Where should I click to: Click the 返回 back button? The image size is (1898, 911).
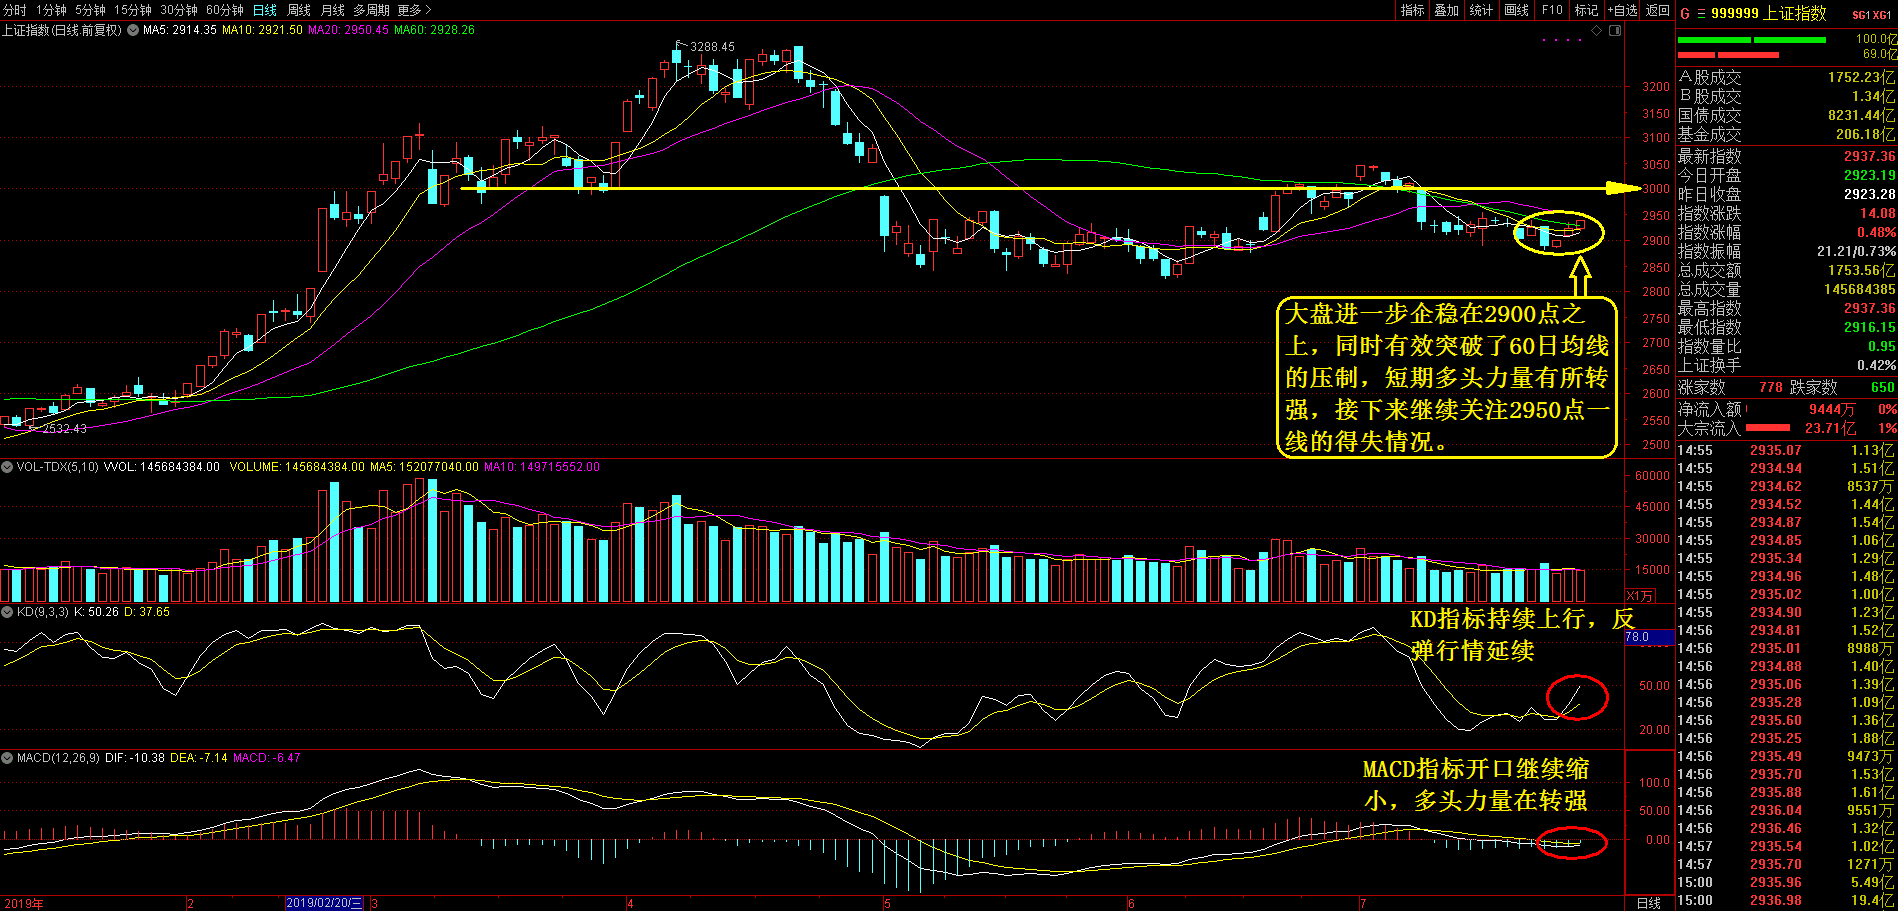1658,10
